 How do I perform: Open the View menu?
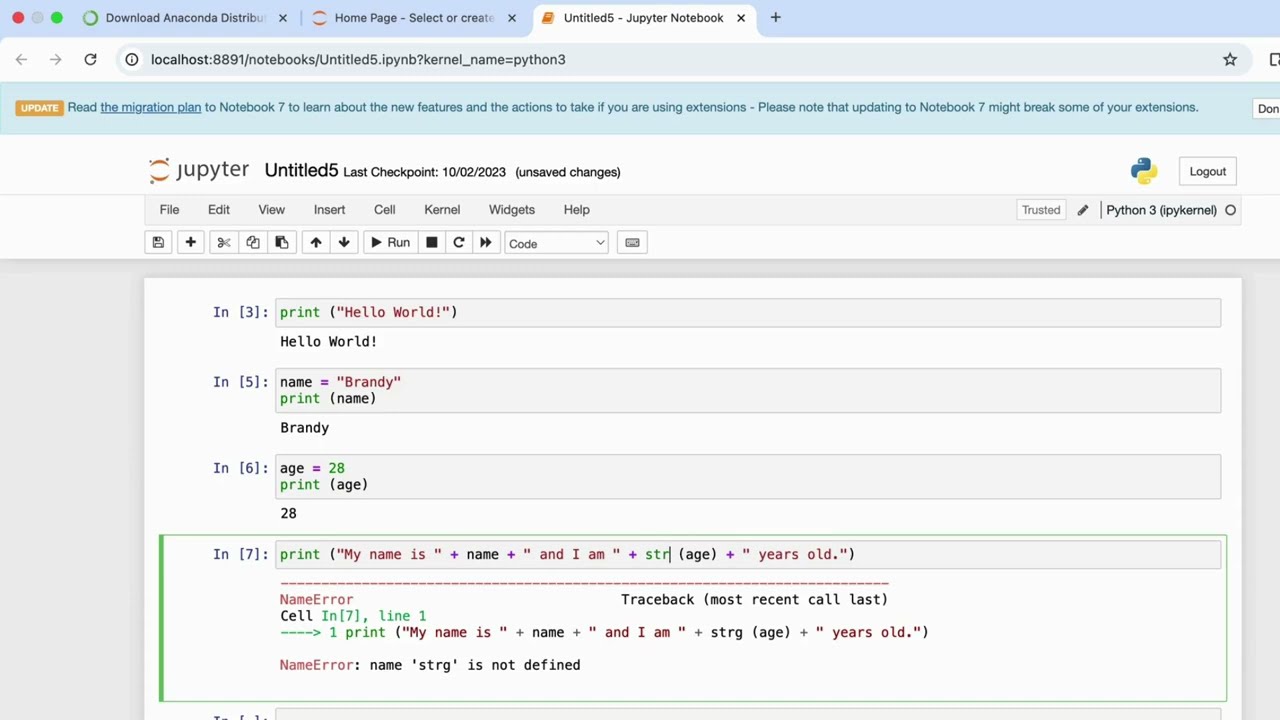point(272,210)
